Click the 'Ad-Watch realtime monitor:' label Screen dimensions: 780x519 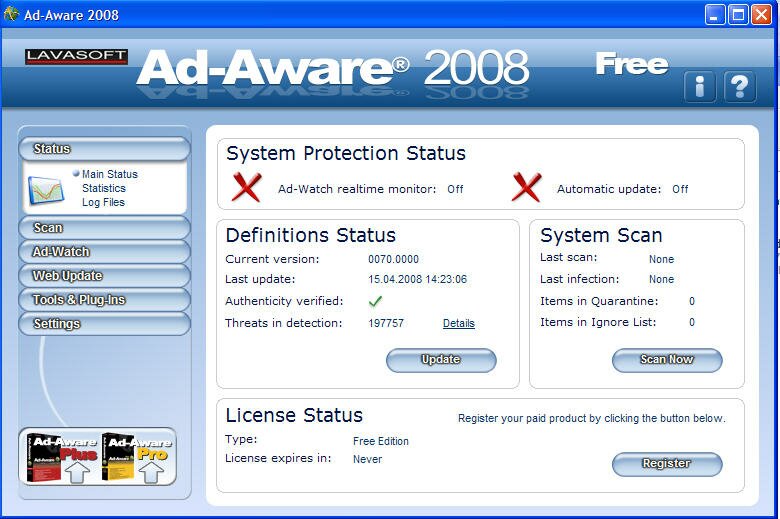[x=357, y=189]
